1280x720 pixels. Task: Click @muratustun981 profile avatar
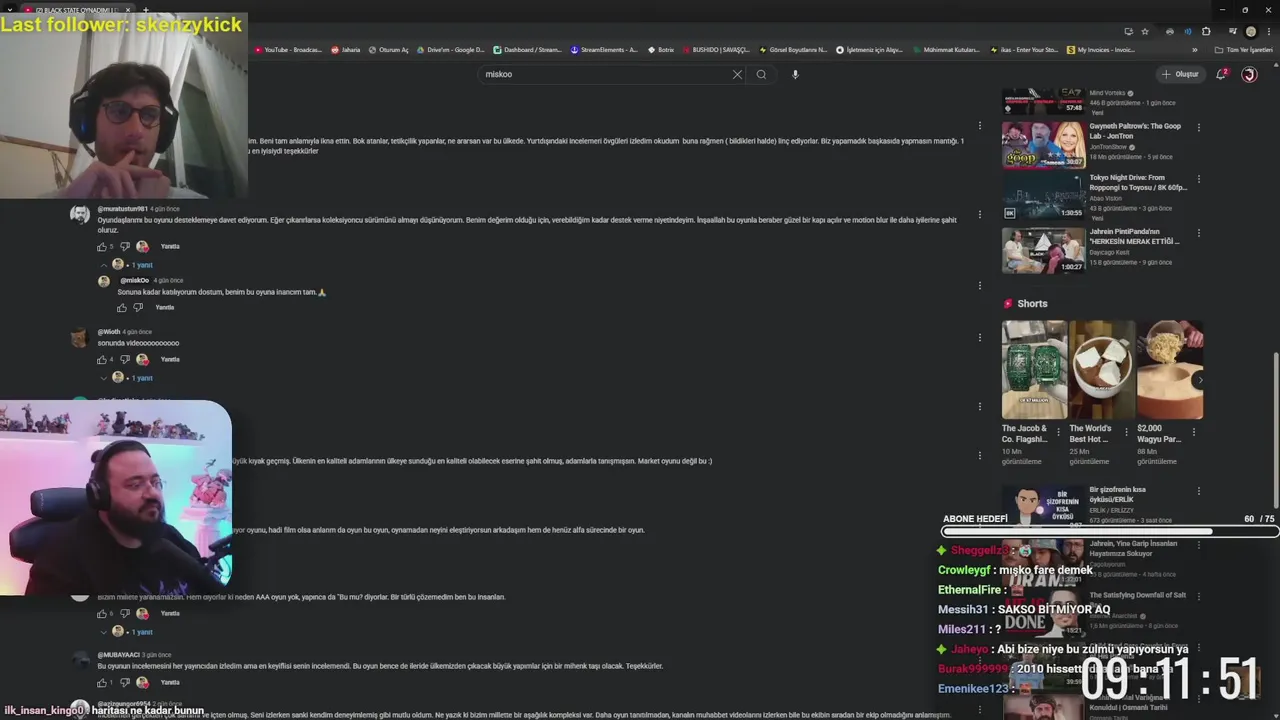pyautogui.click(x=79, y=215)
